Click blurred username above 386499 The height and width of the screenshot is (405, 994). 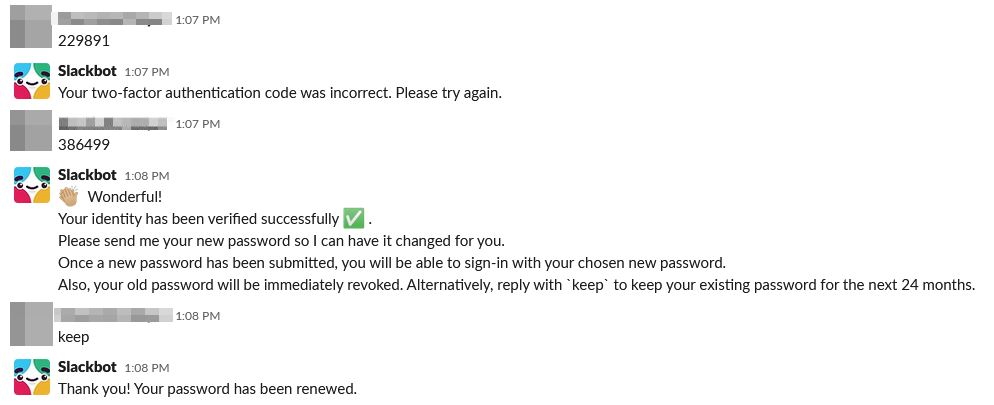(x=112, y=124)
